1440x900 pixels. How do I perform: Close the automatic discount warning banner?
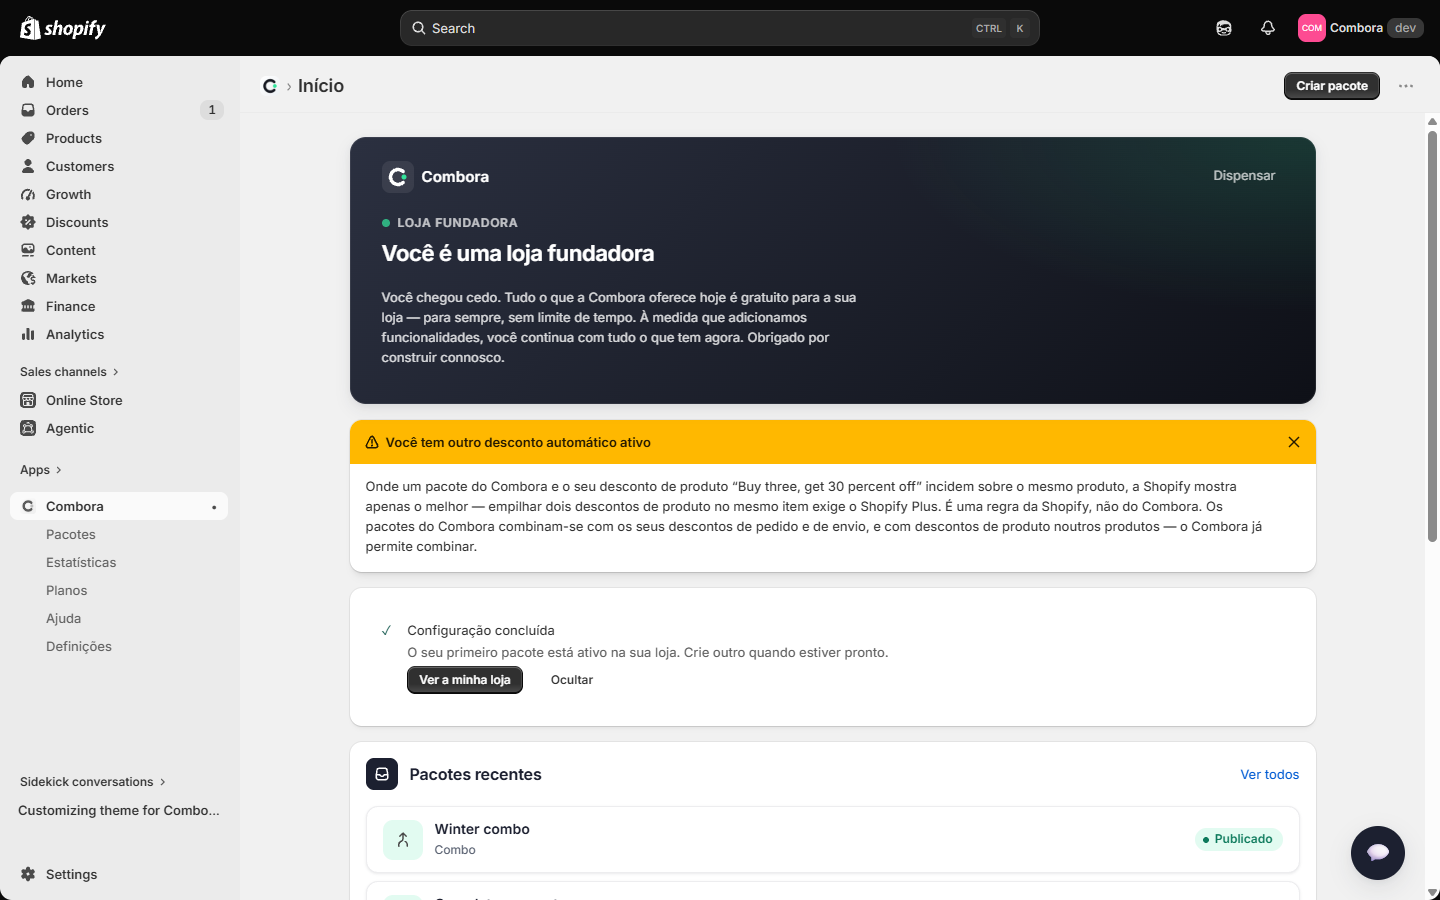(x=1294, y=442)
